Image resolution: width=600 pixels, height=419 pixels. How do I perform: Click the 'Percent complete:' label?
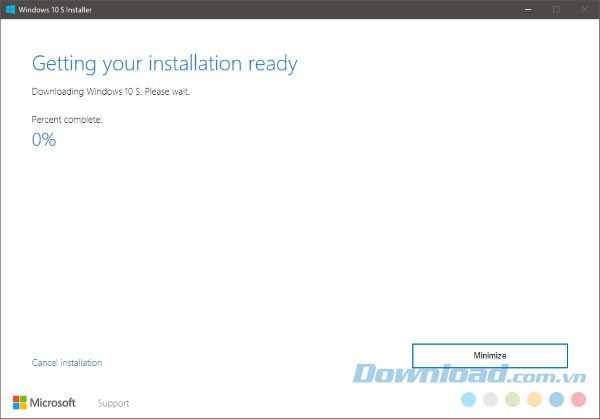(x=67, y=119)
